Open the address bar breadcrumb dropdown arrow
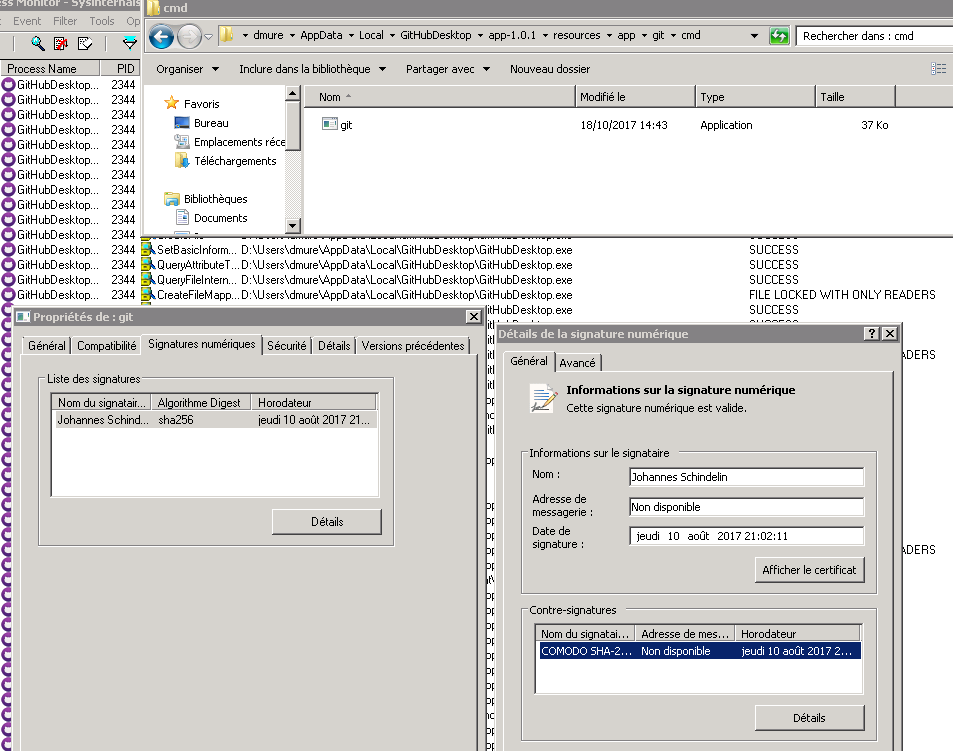This screenshot has height=751, width=953. 754,35
